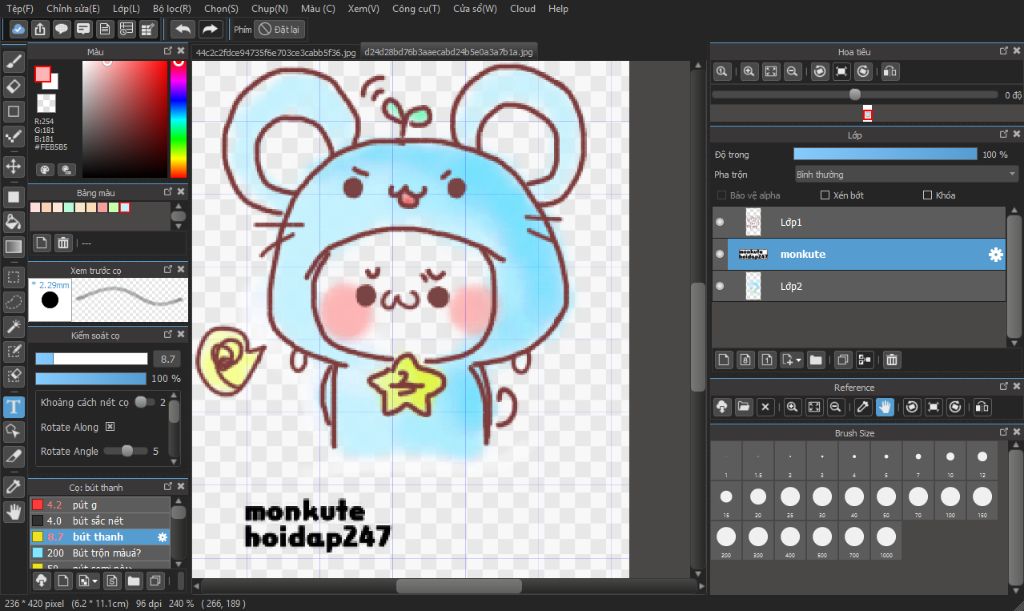The height and width of the screenshot is (611, 1024).
Task: Open the Pha trộn blend mode dropdown
Action: (906, 174)
